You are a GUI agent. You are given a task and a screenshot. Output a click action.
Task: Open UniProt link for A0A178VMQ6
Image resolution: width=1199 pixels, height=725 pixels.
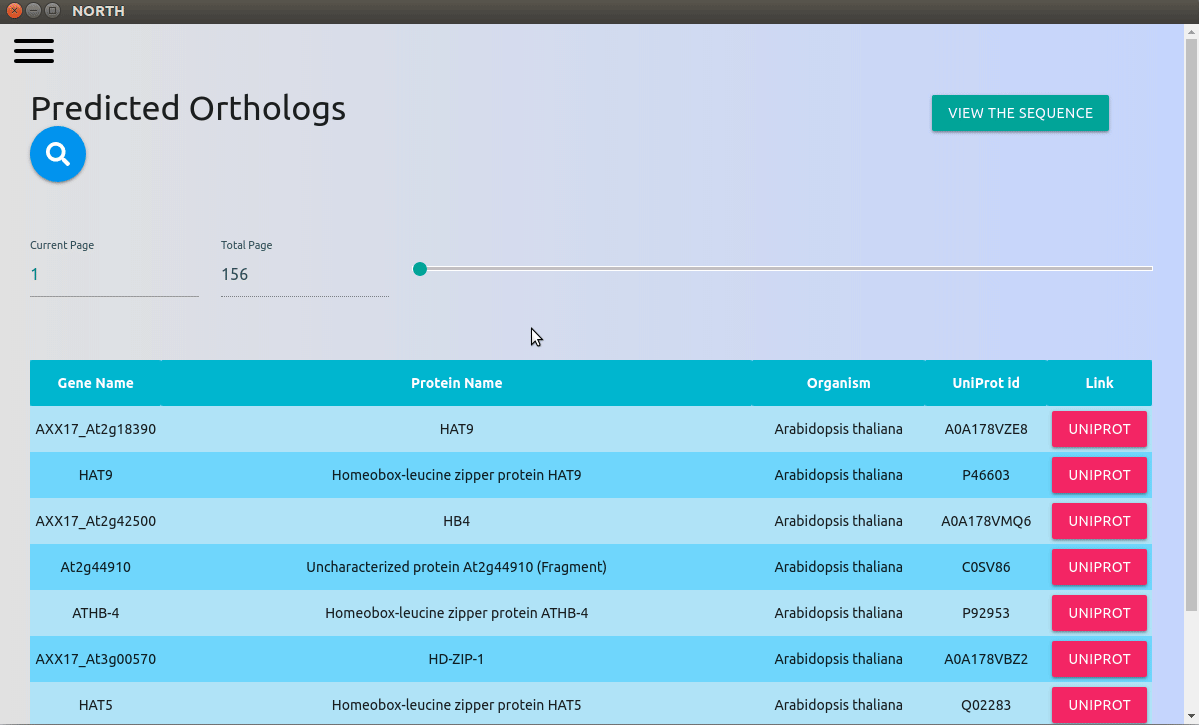[1099, 521]
